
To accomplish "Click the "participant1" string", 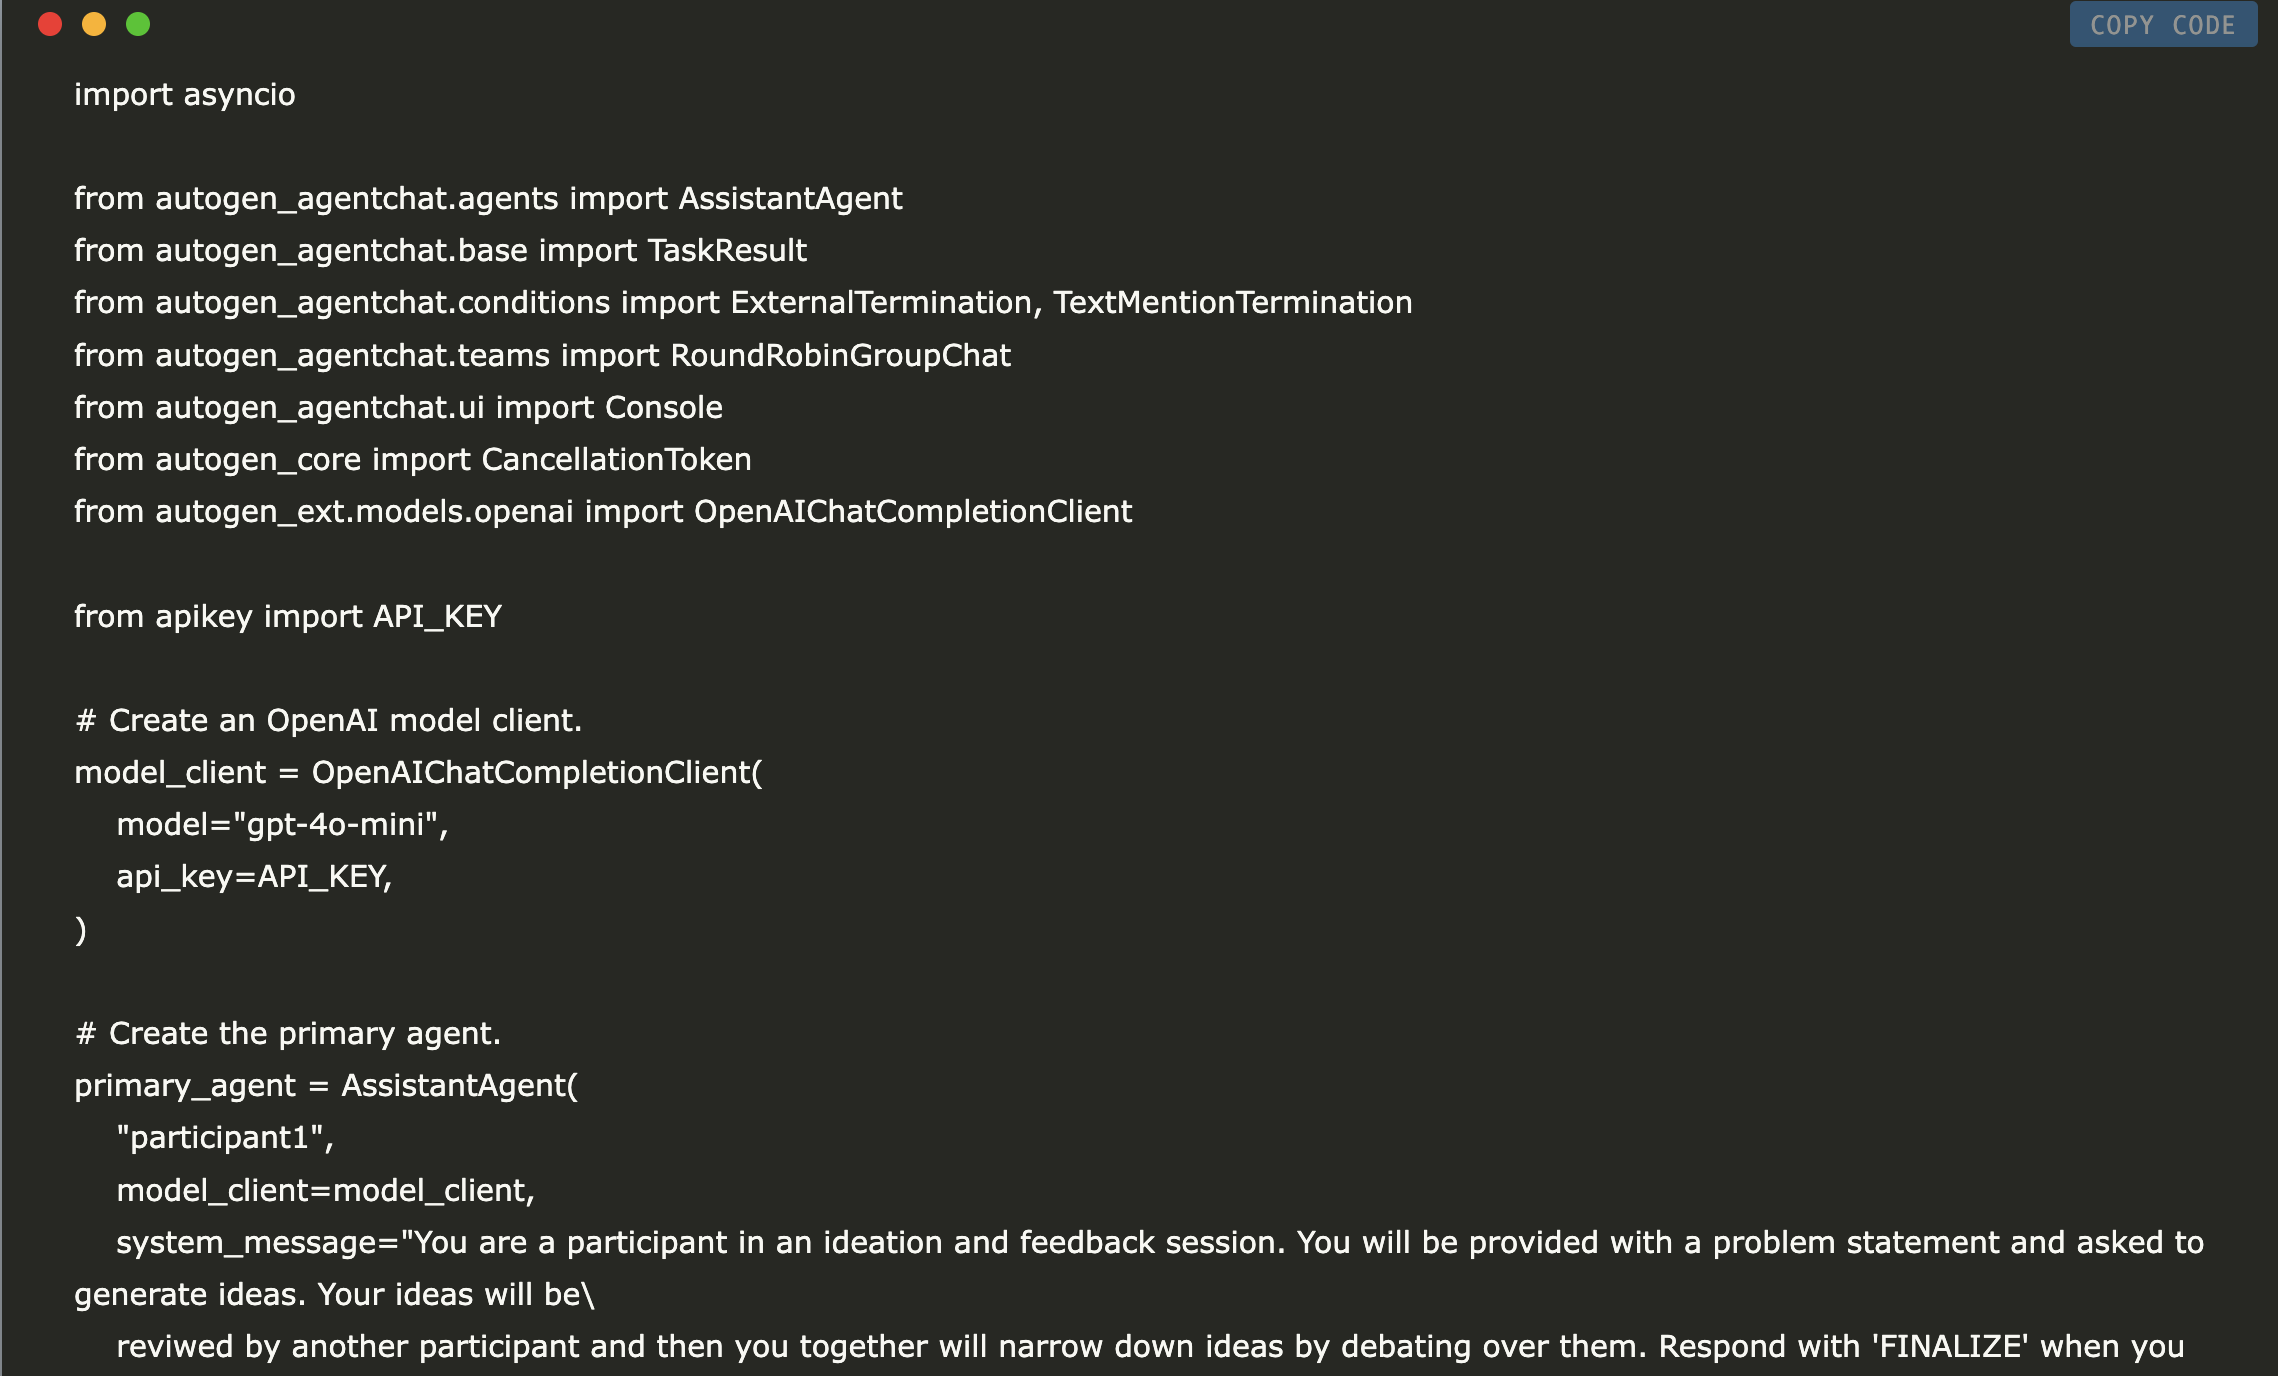I will click(224, 1138).
